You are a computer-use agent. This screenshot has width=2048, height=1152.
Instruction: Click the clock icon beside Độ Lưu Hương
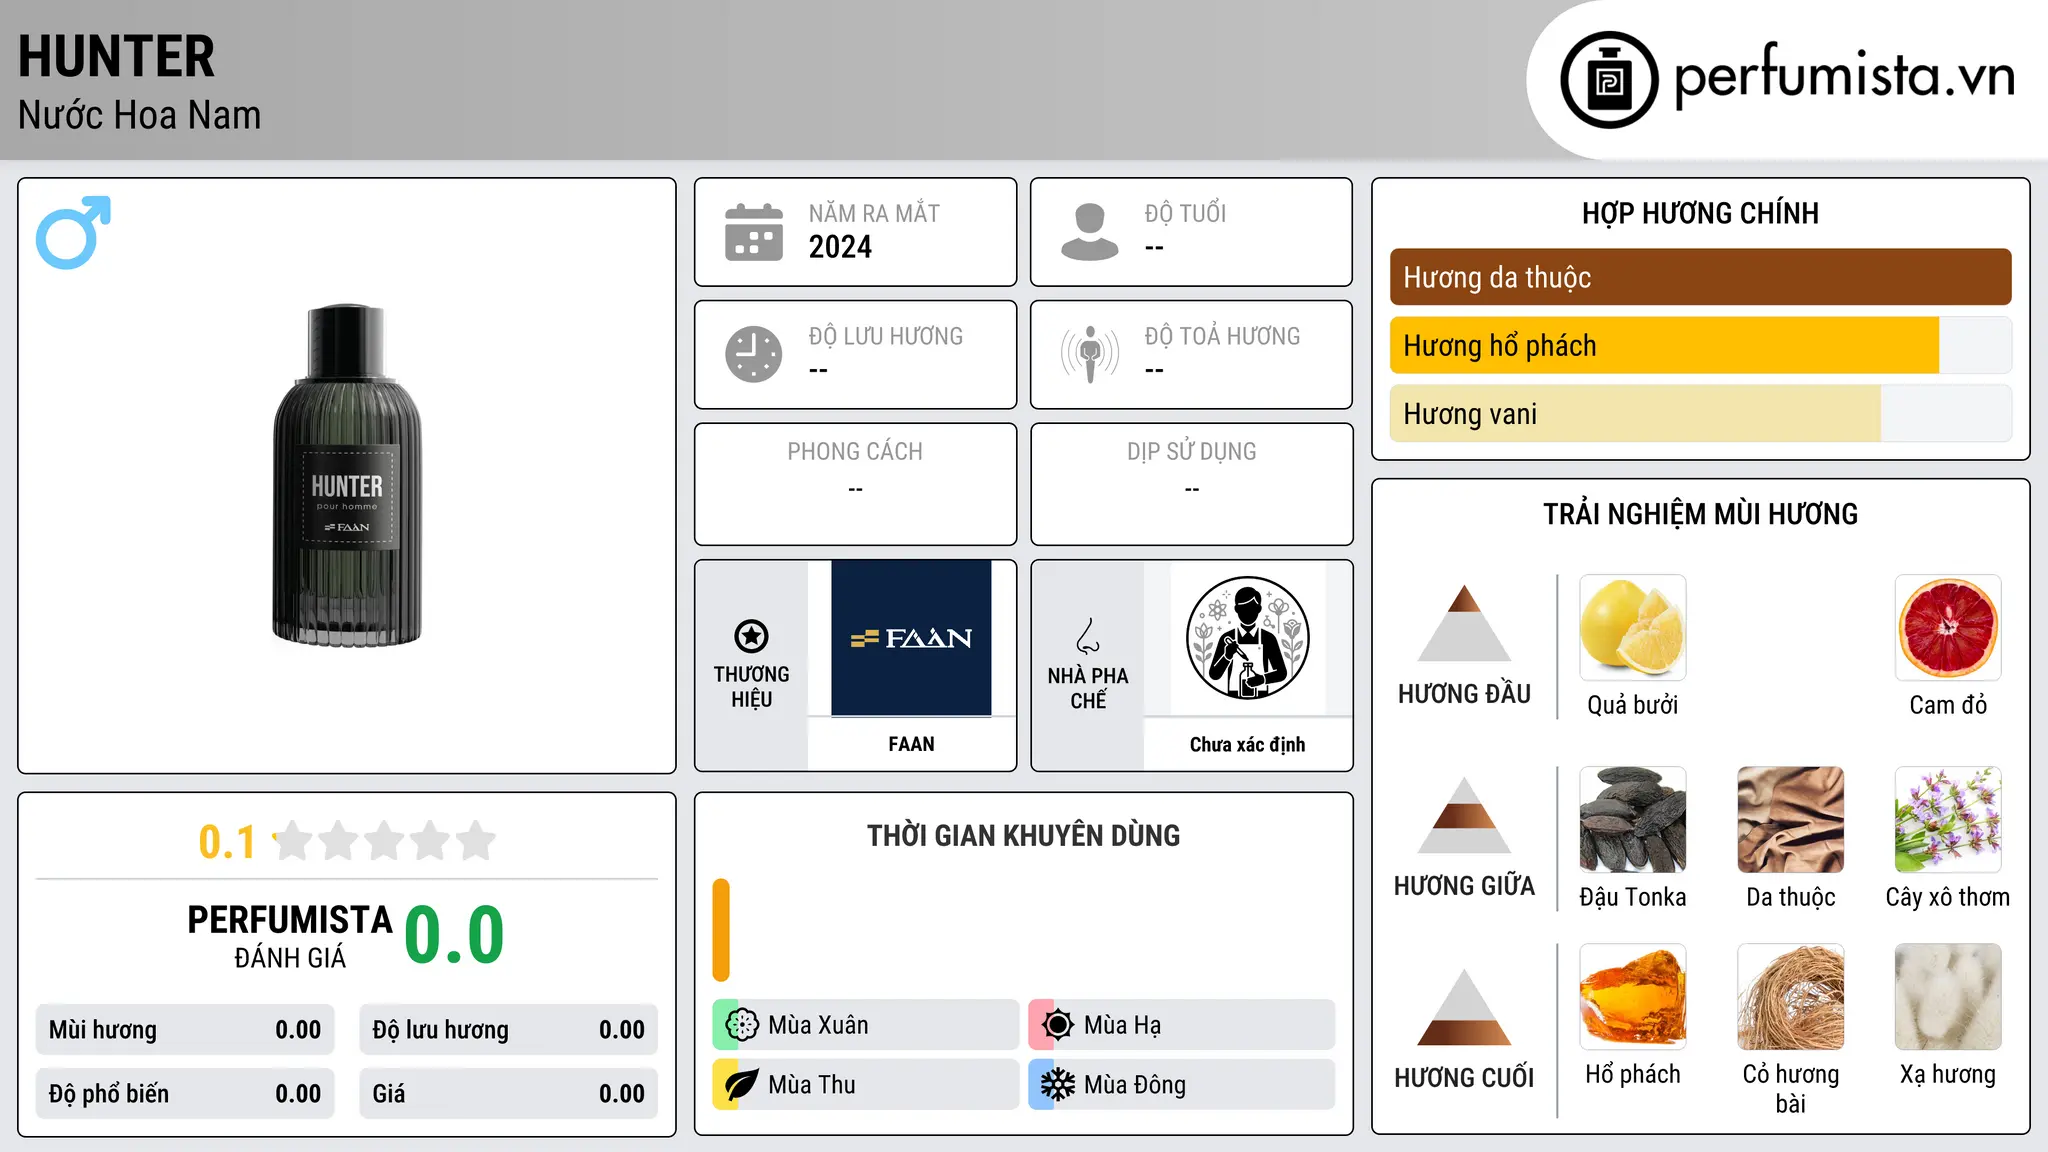tap(754, 354)
